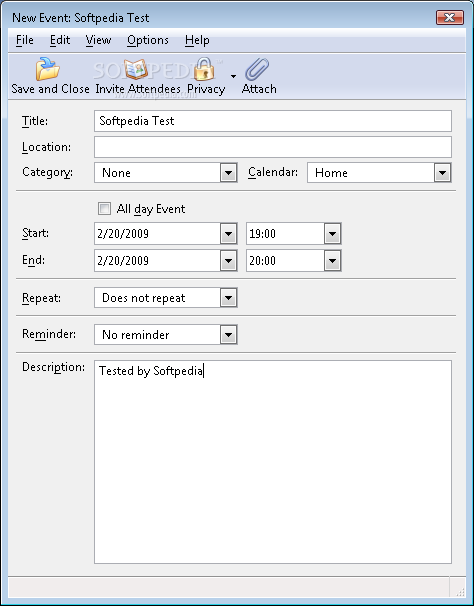The image size is (474, 606).
Task: Click the Privacy padlock icon
Action: (204, 69)
